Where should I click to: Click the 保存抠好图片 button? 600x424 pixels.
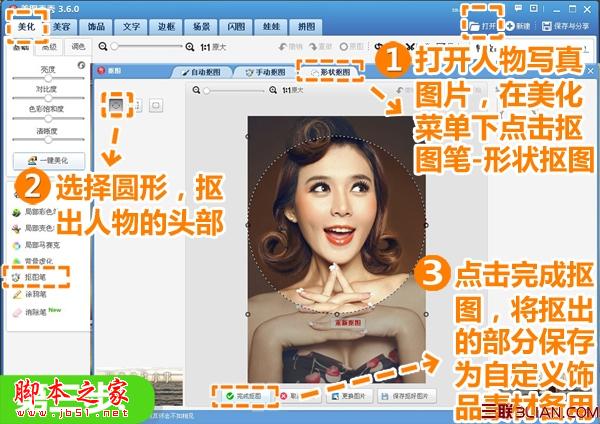(x=406, y=396)
